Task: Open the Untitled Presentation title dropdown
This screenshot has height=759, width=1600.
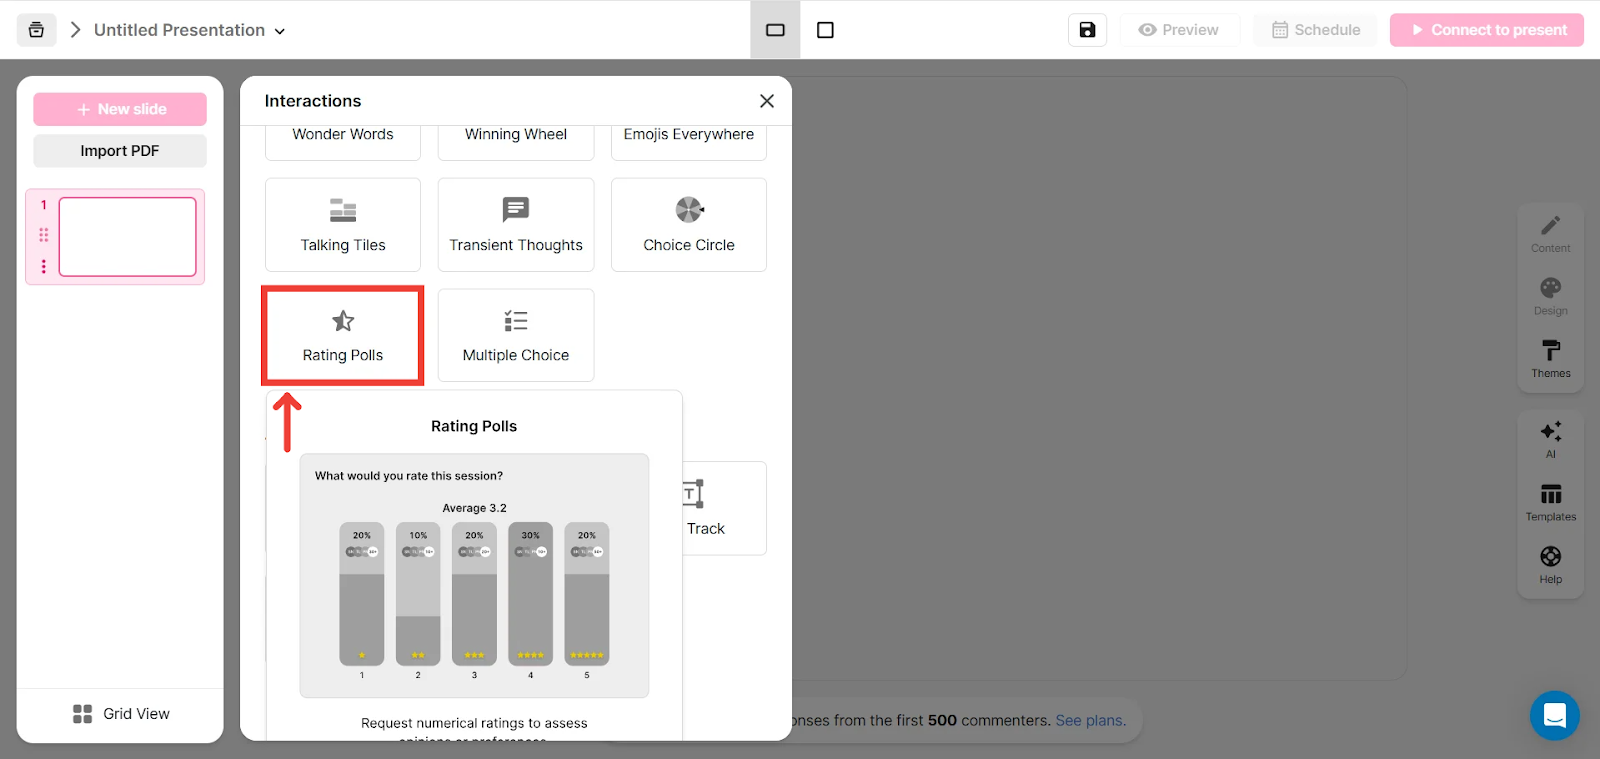Action: pyautogui.click(x=190, y=30)
